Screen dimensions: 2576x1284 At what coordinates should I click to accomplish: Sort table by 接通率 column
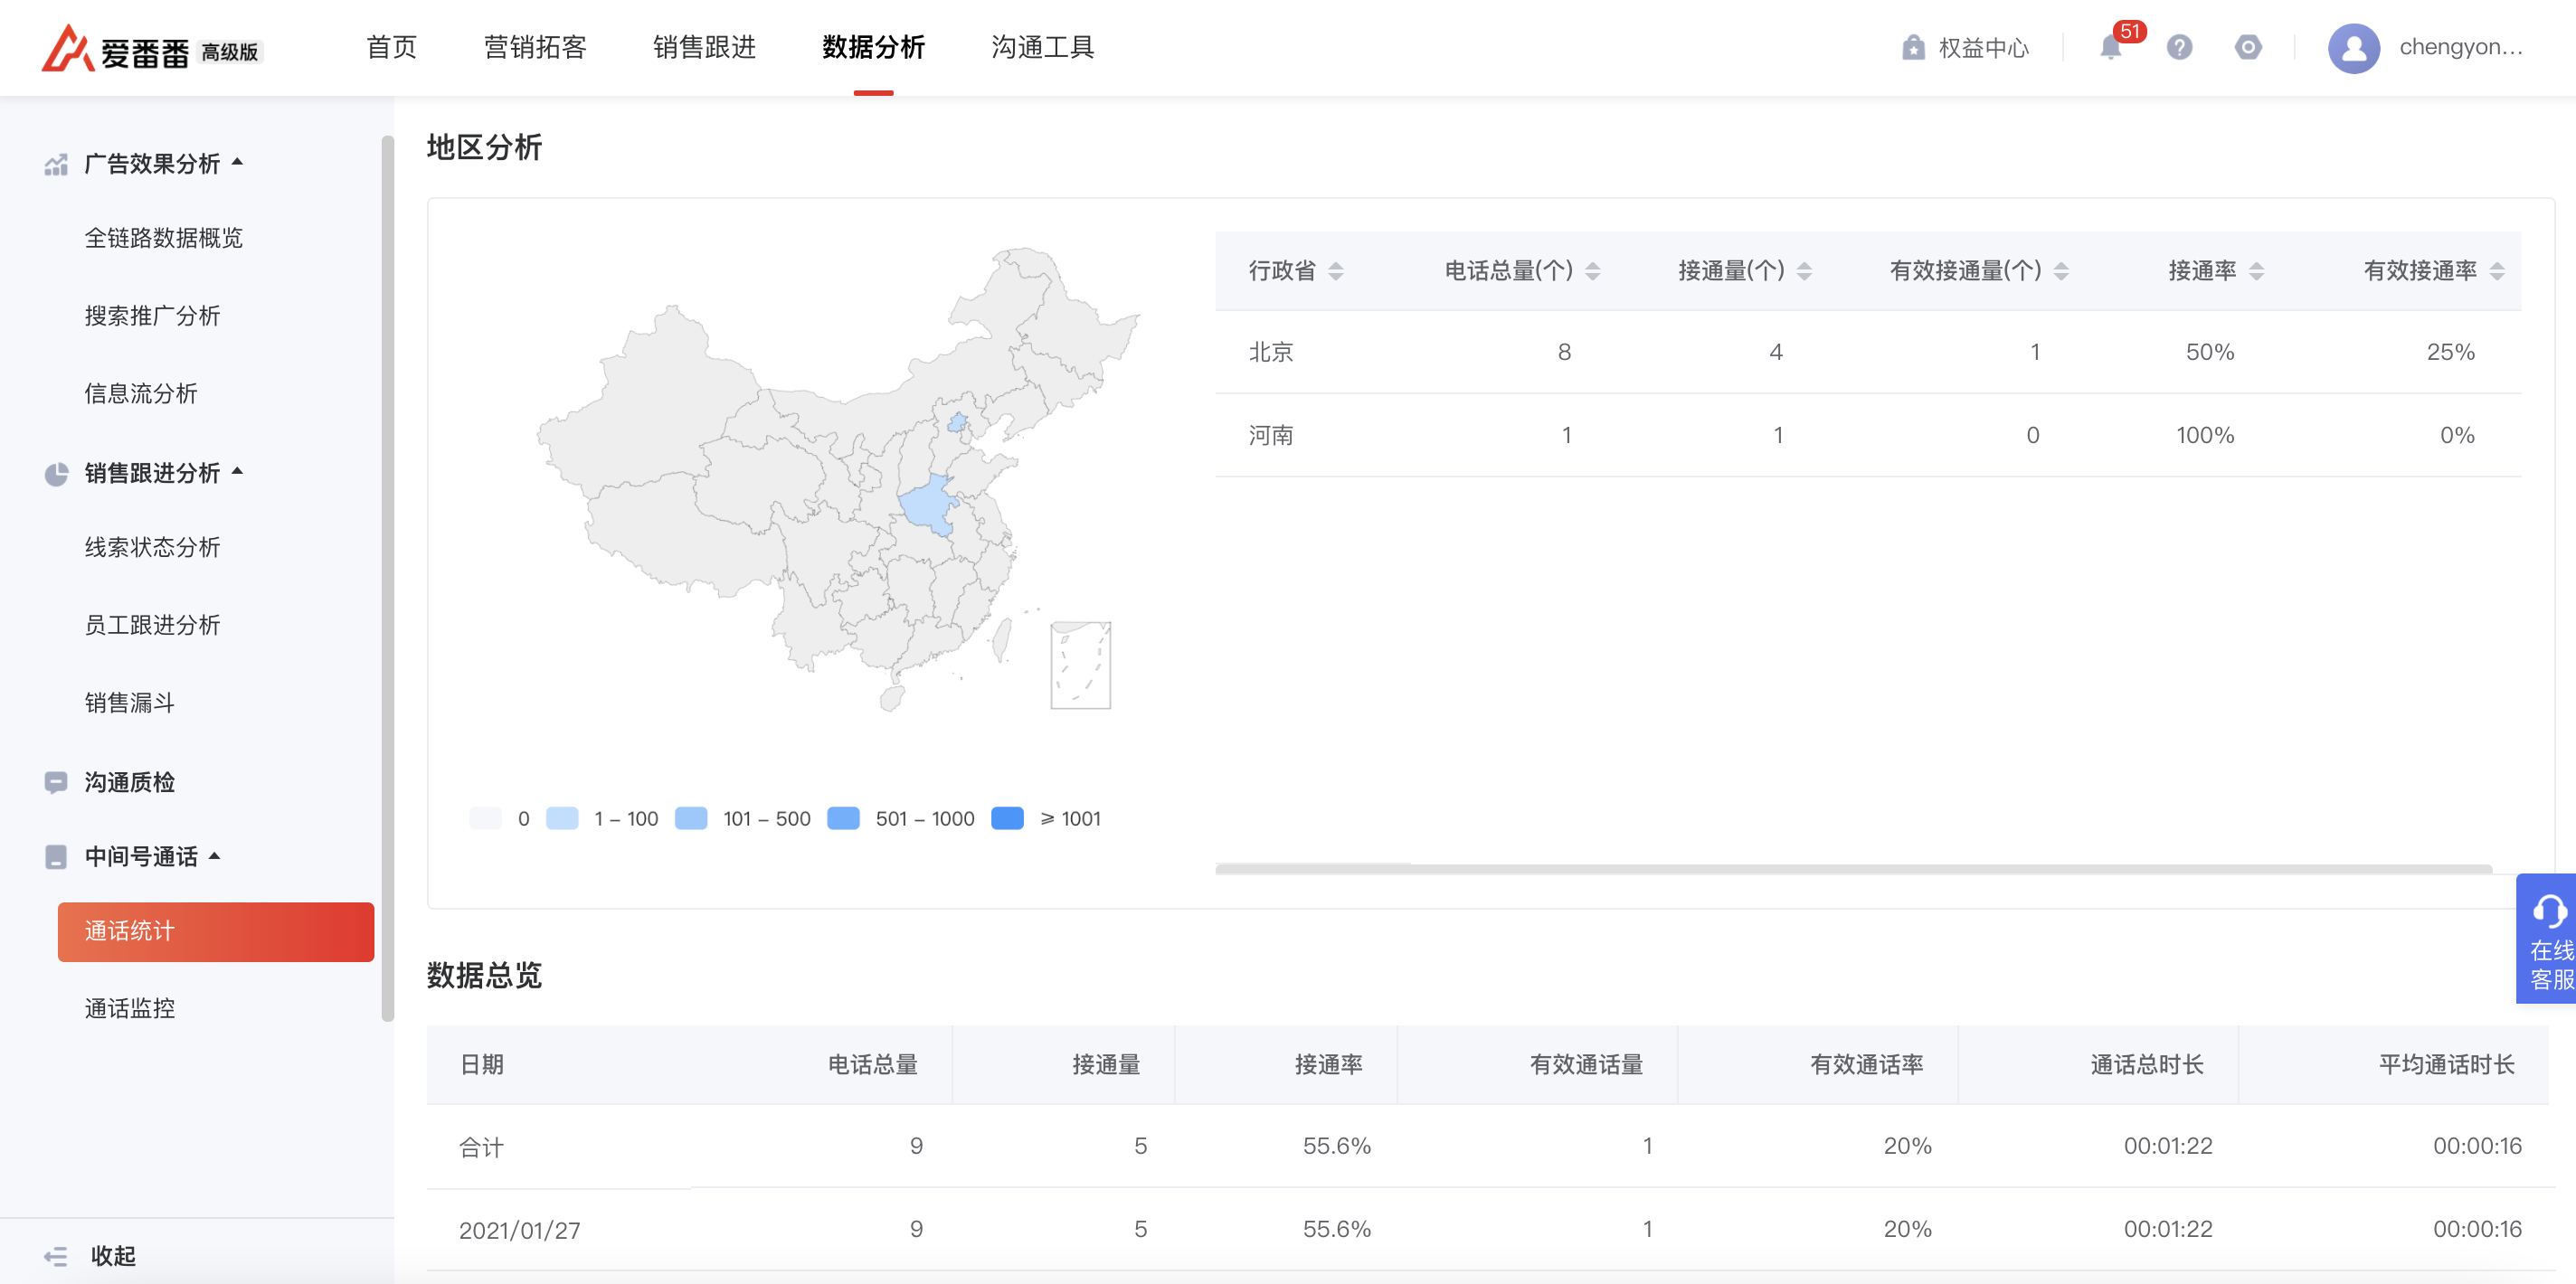(2256, 271)
